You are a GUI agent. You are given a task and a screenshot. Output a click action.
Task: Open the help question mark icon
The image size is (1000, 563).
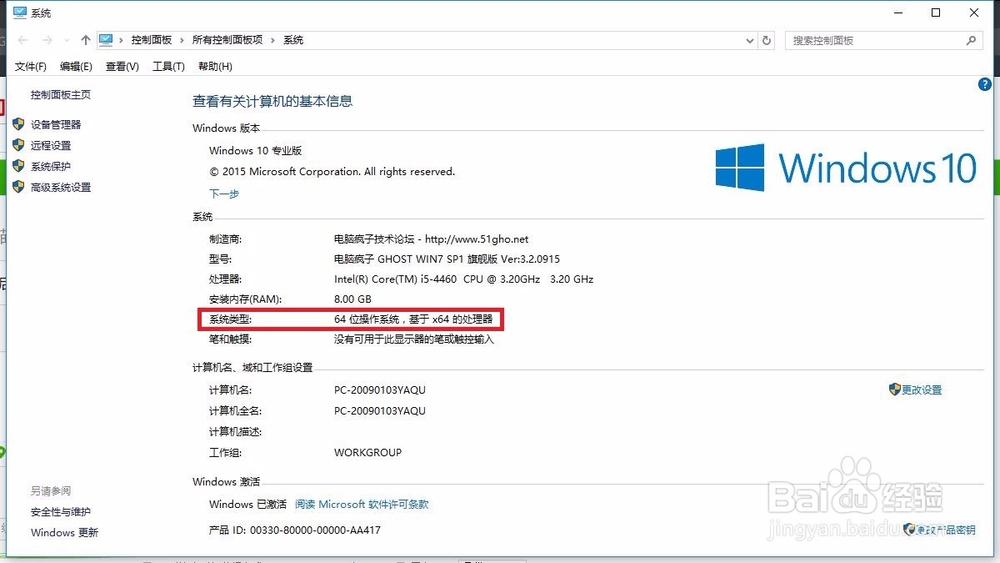coord(985,84)
